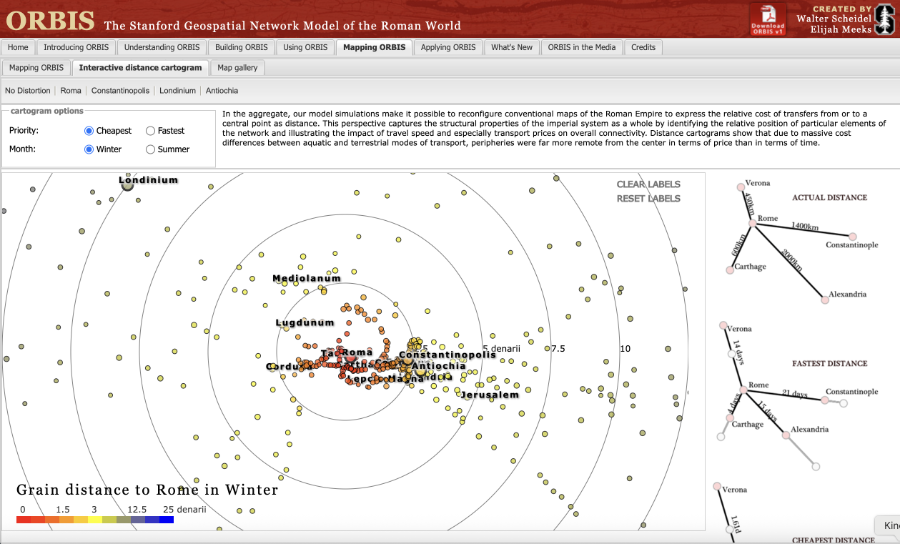Click the Londinium node on the cartogram
This screenshot has height=544, width=900.
[x=128, y=186]
